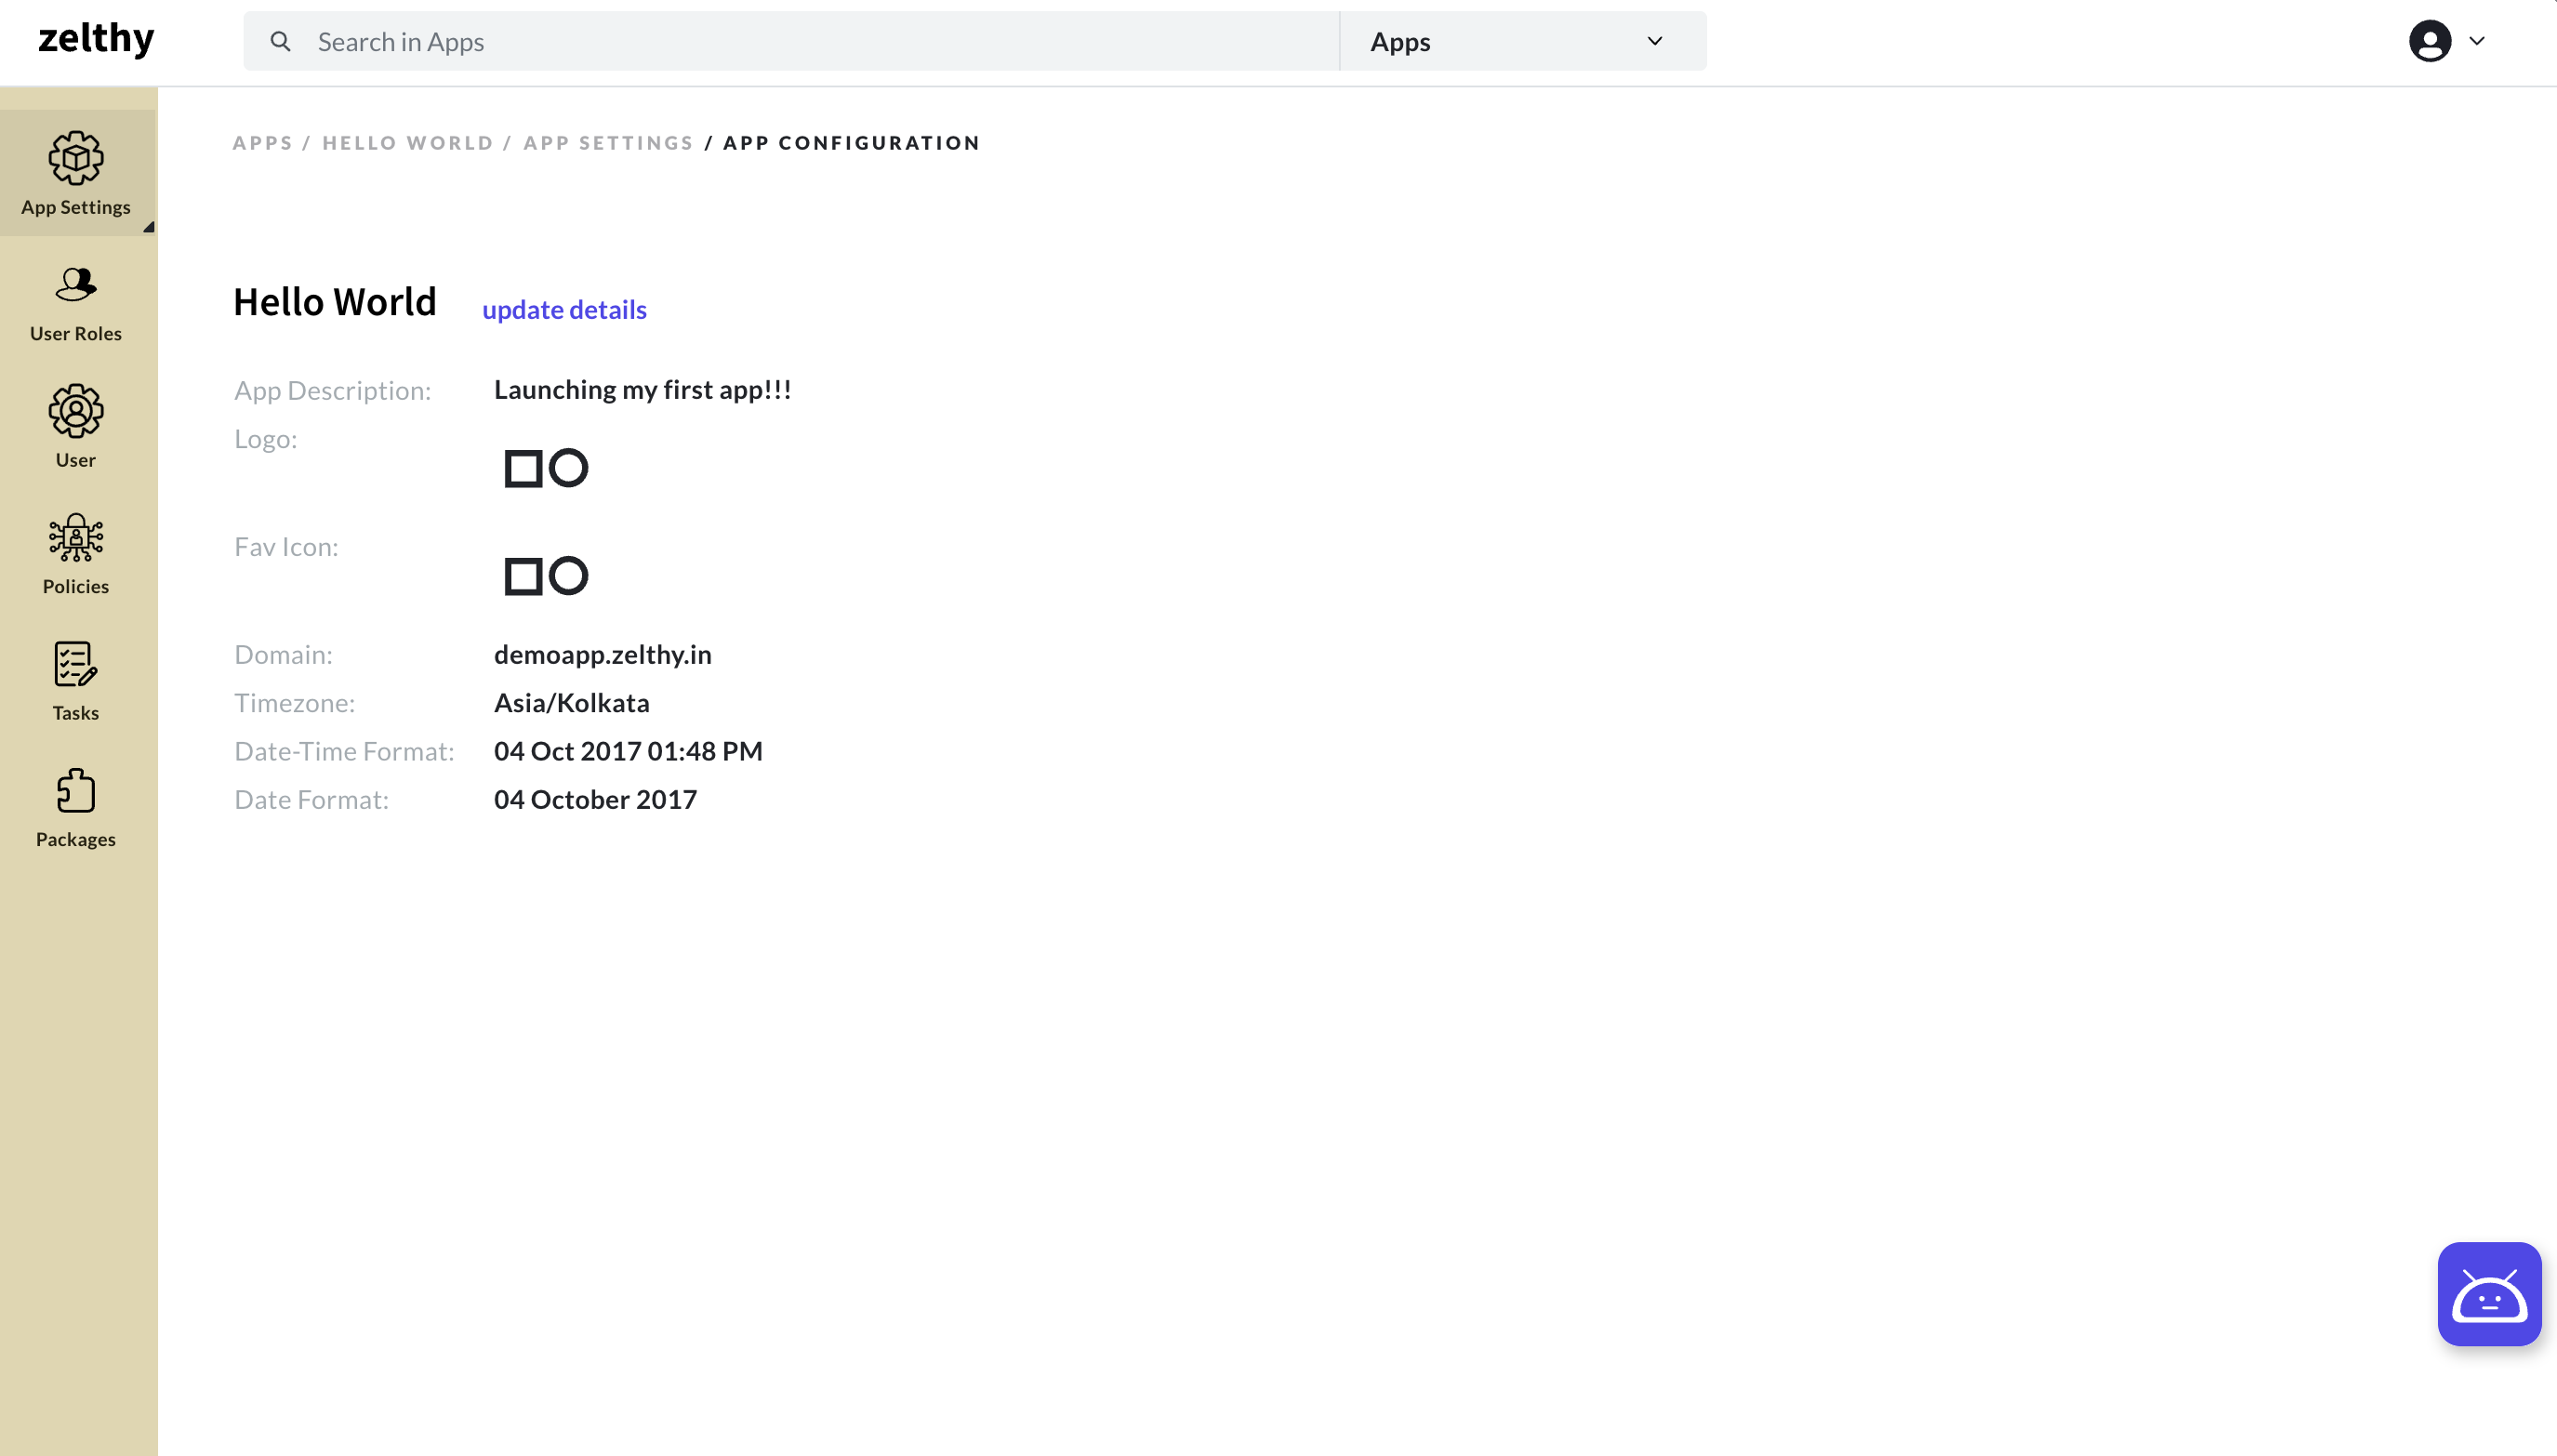The image size is (2557, 1456).
Task: Expand the profile menu chevron
Action: coord(2477,41)
